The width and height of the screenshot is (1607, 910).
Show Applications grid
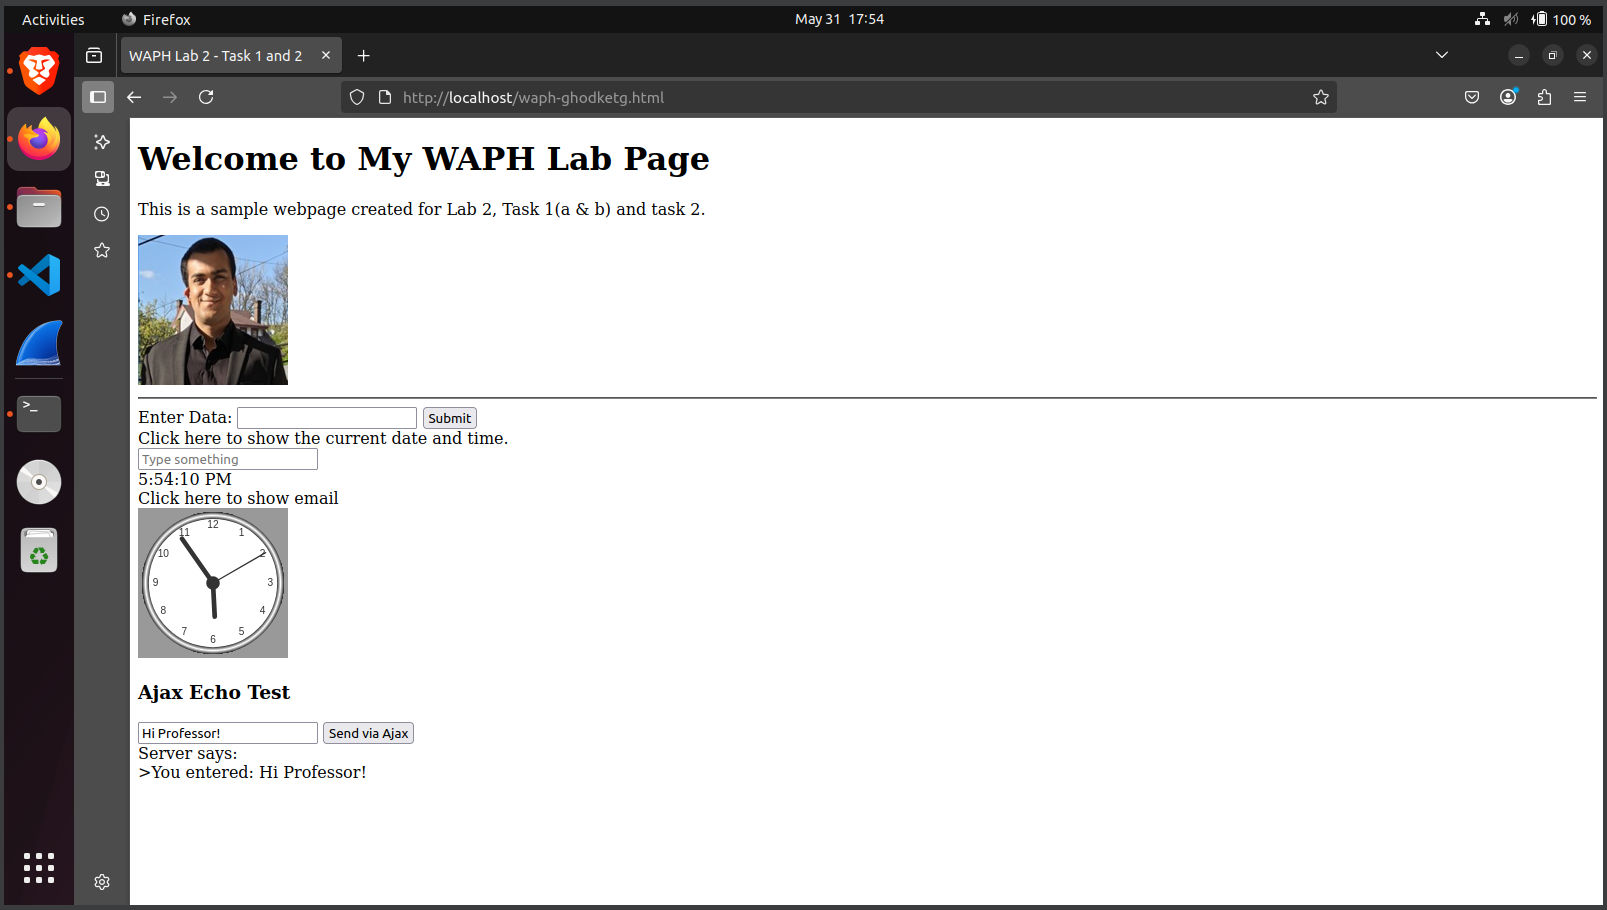39,867
